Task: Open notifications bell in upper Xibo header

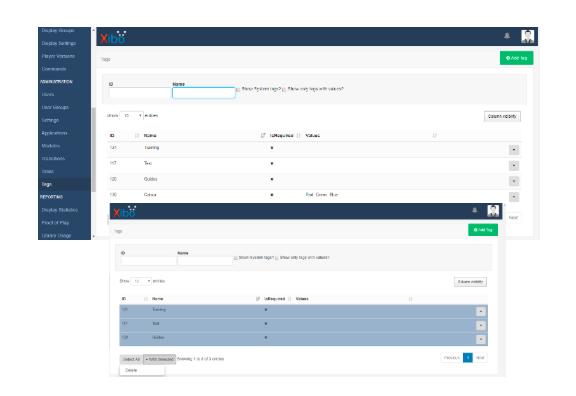Action: [x=507, y=36]
